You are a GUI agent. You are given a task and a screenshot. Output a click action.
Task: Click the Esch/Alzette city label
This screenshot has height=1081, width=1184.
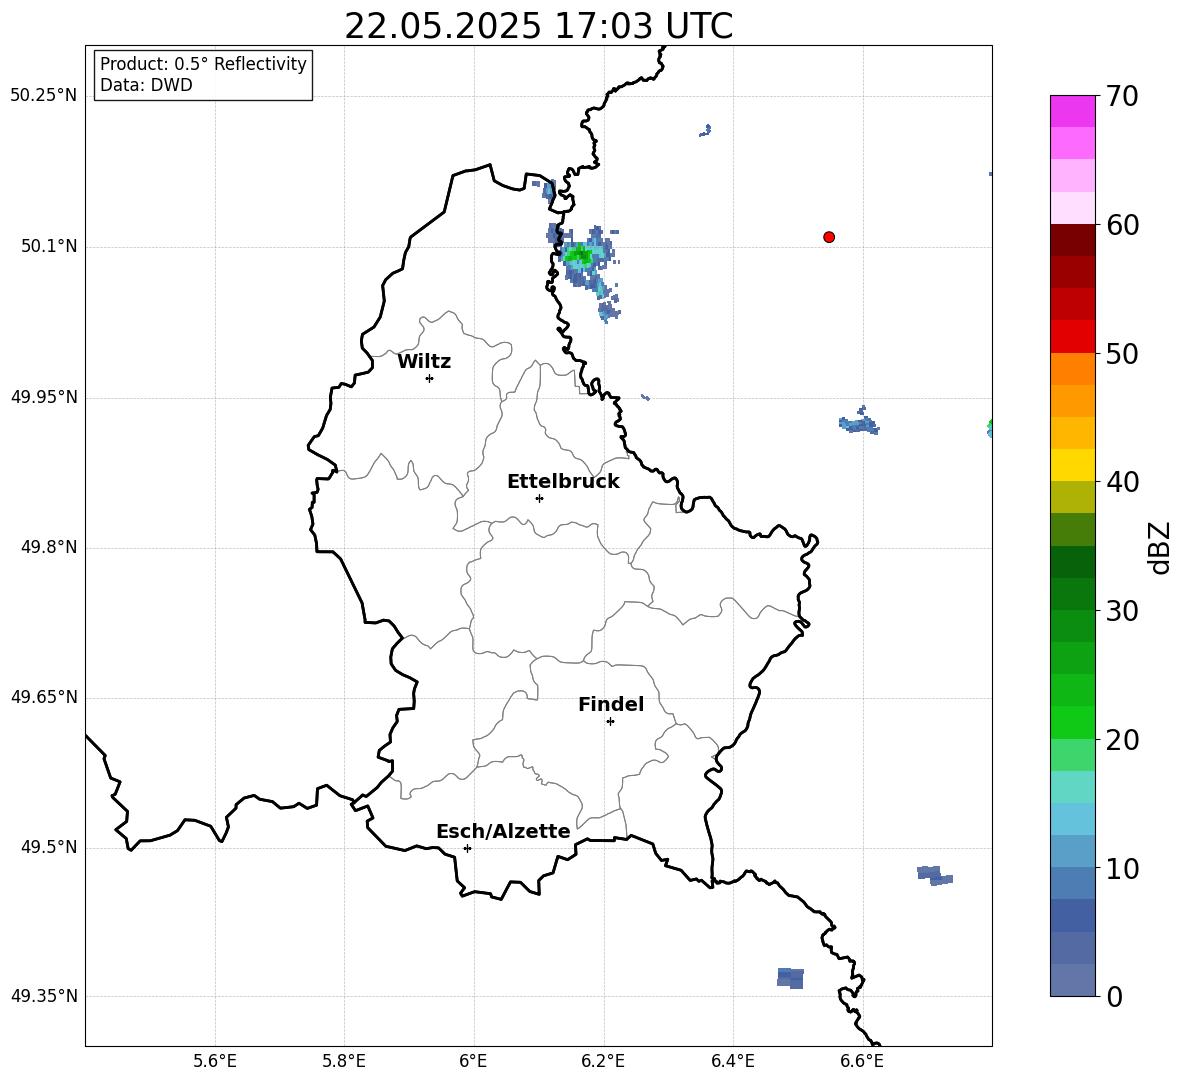coord(503,832)
